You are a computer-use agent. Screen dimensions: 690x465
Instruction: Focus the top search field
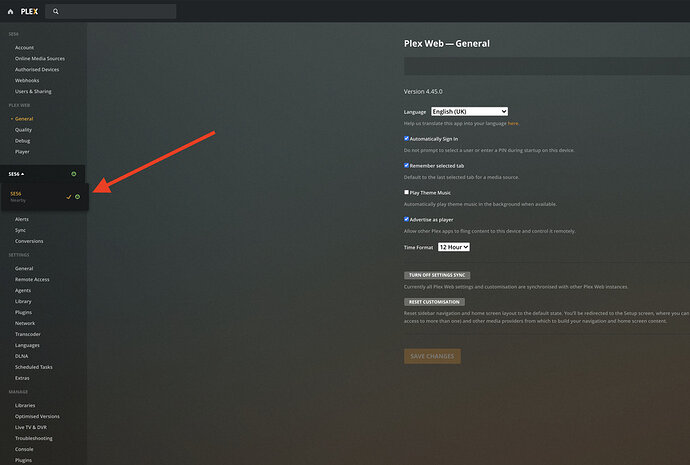[x=110, y=11]
